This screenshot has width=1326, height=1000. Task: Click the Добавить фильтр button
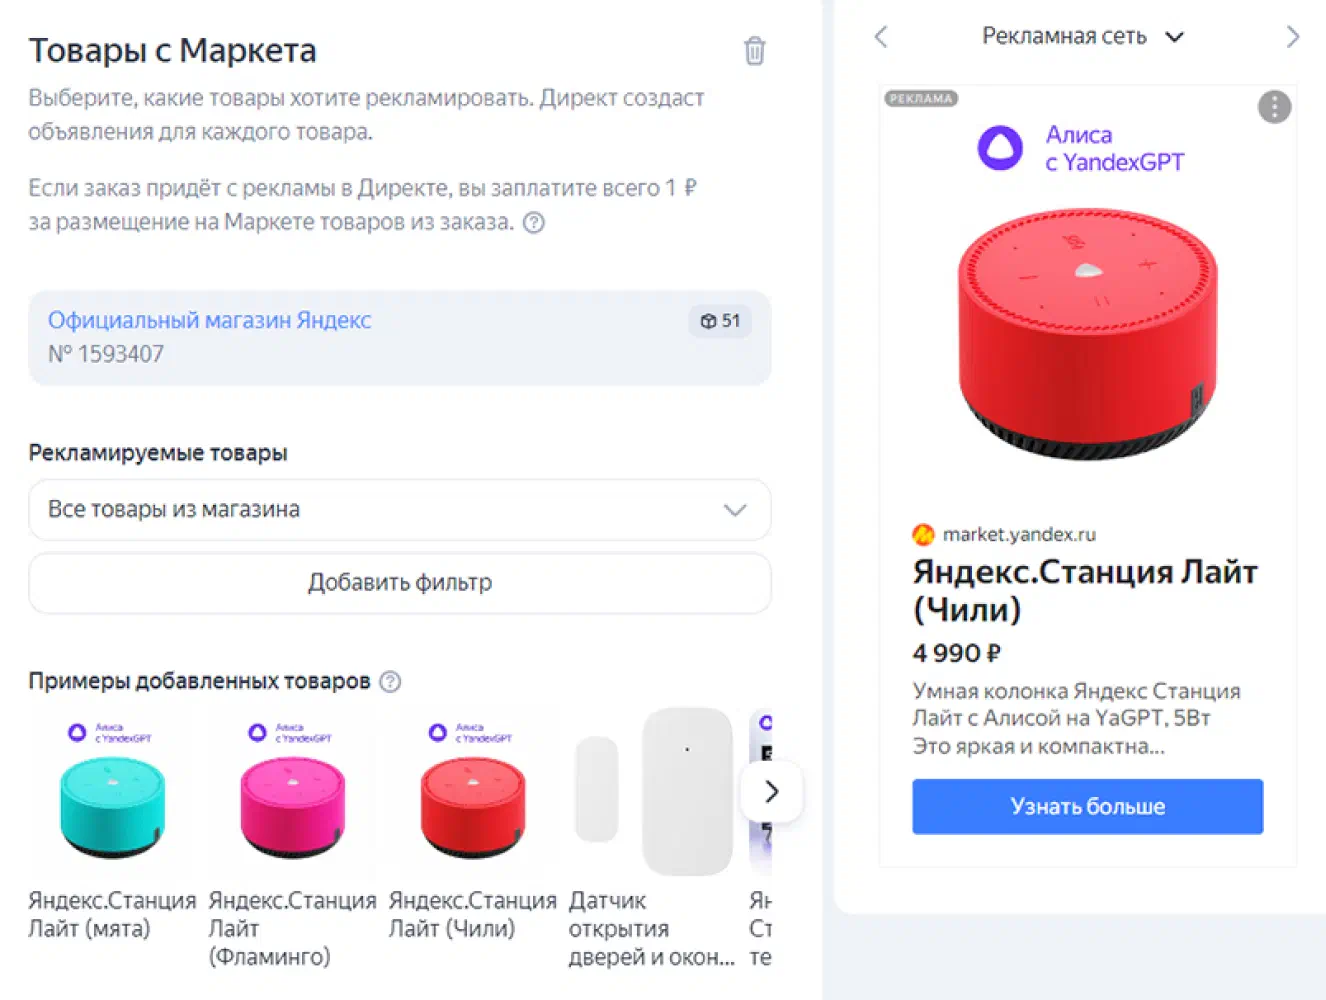click(x=400, y=583)
